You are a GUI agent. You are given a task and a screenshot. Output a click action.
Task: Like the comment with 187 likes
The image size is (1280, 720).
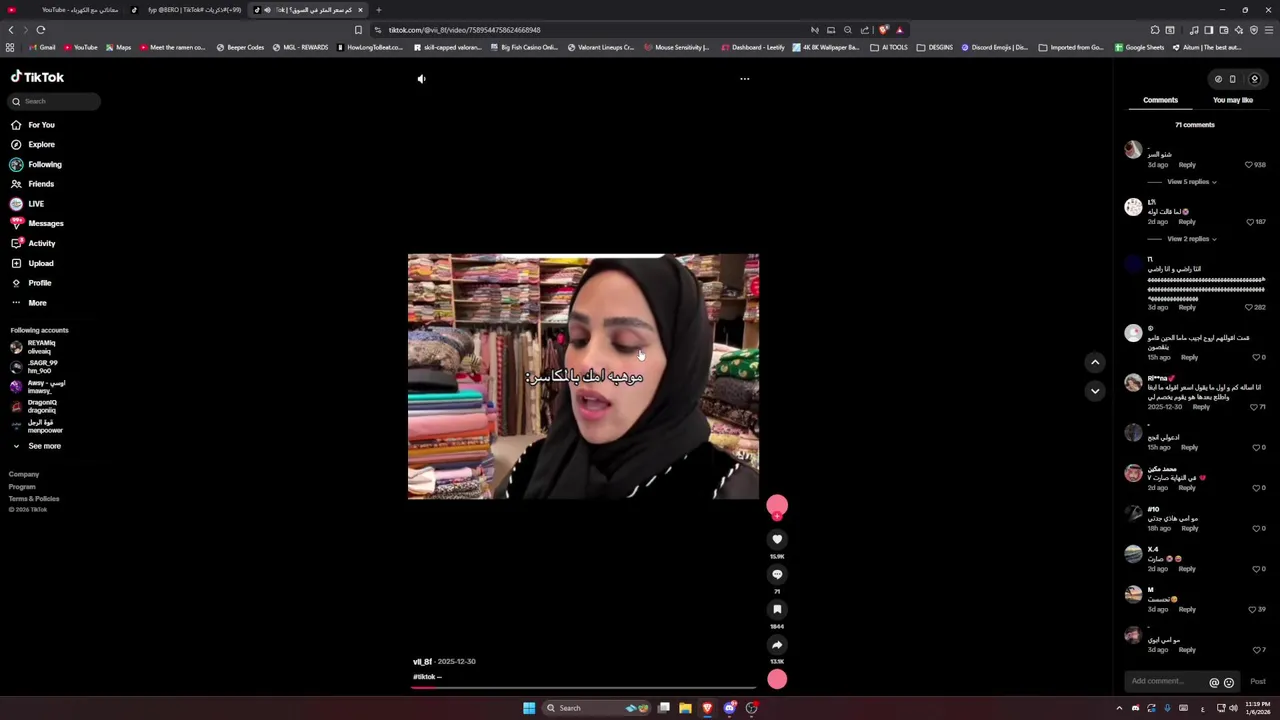click(x=1248, y=222)
